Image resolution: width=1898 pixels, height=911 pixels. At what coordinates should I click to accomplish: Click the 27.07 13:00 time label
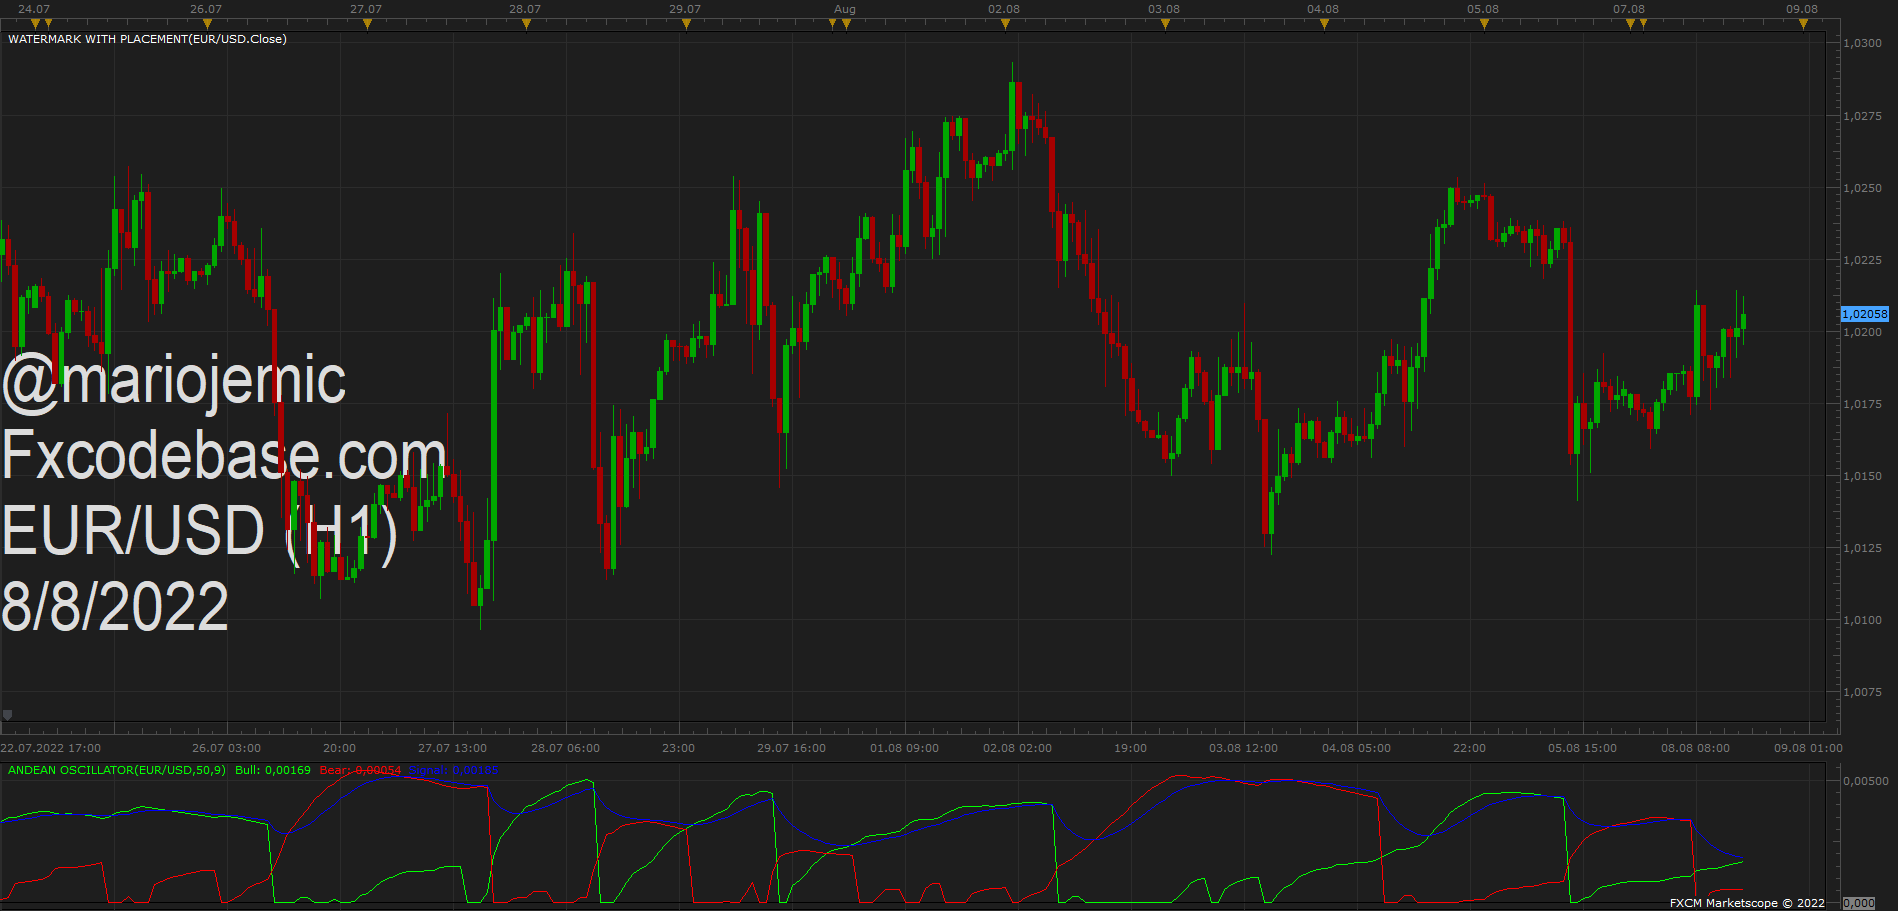pos(452,748)
